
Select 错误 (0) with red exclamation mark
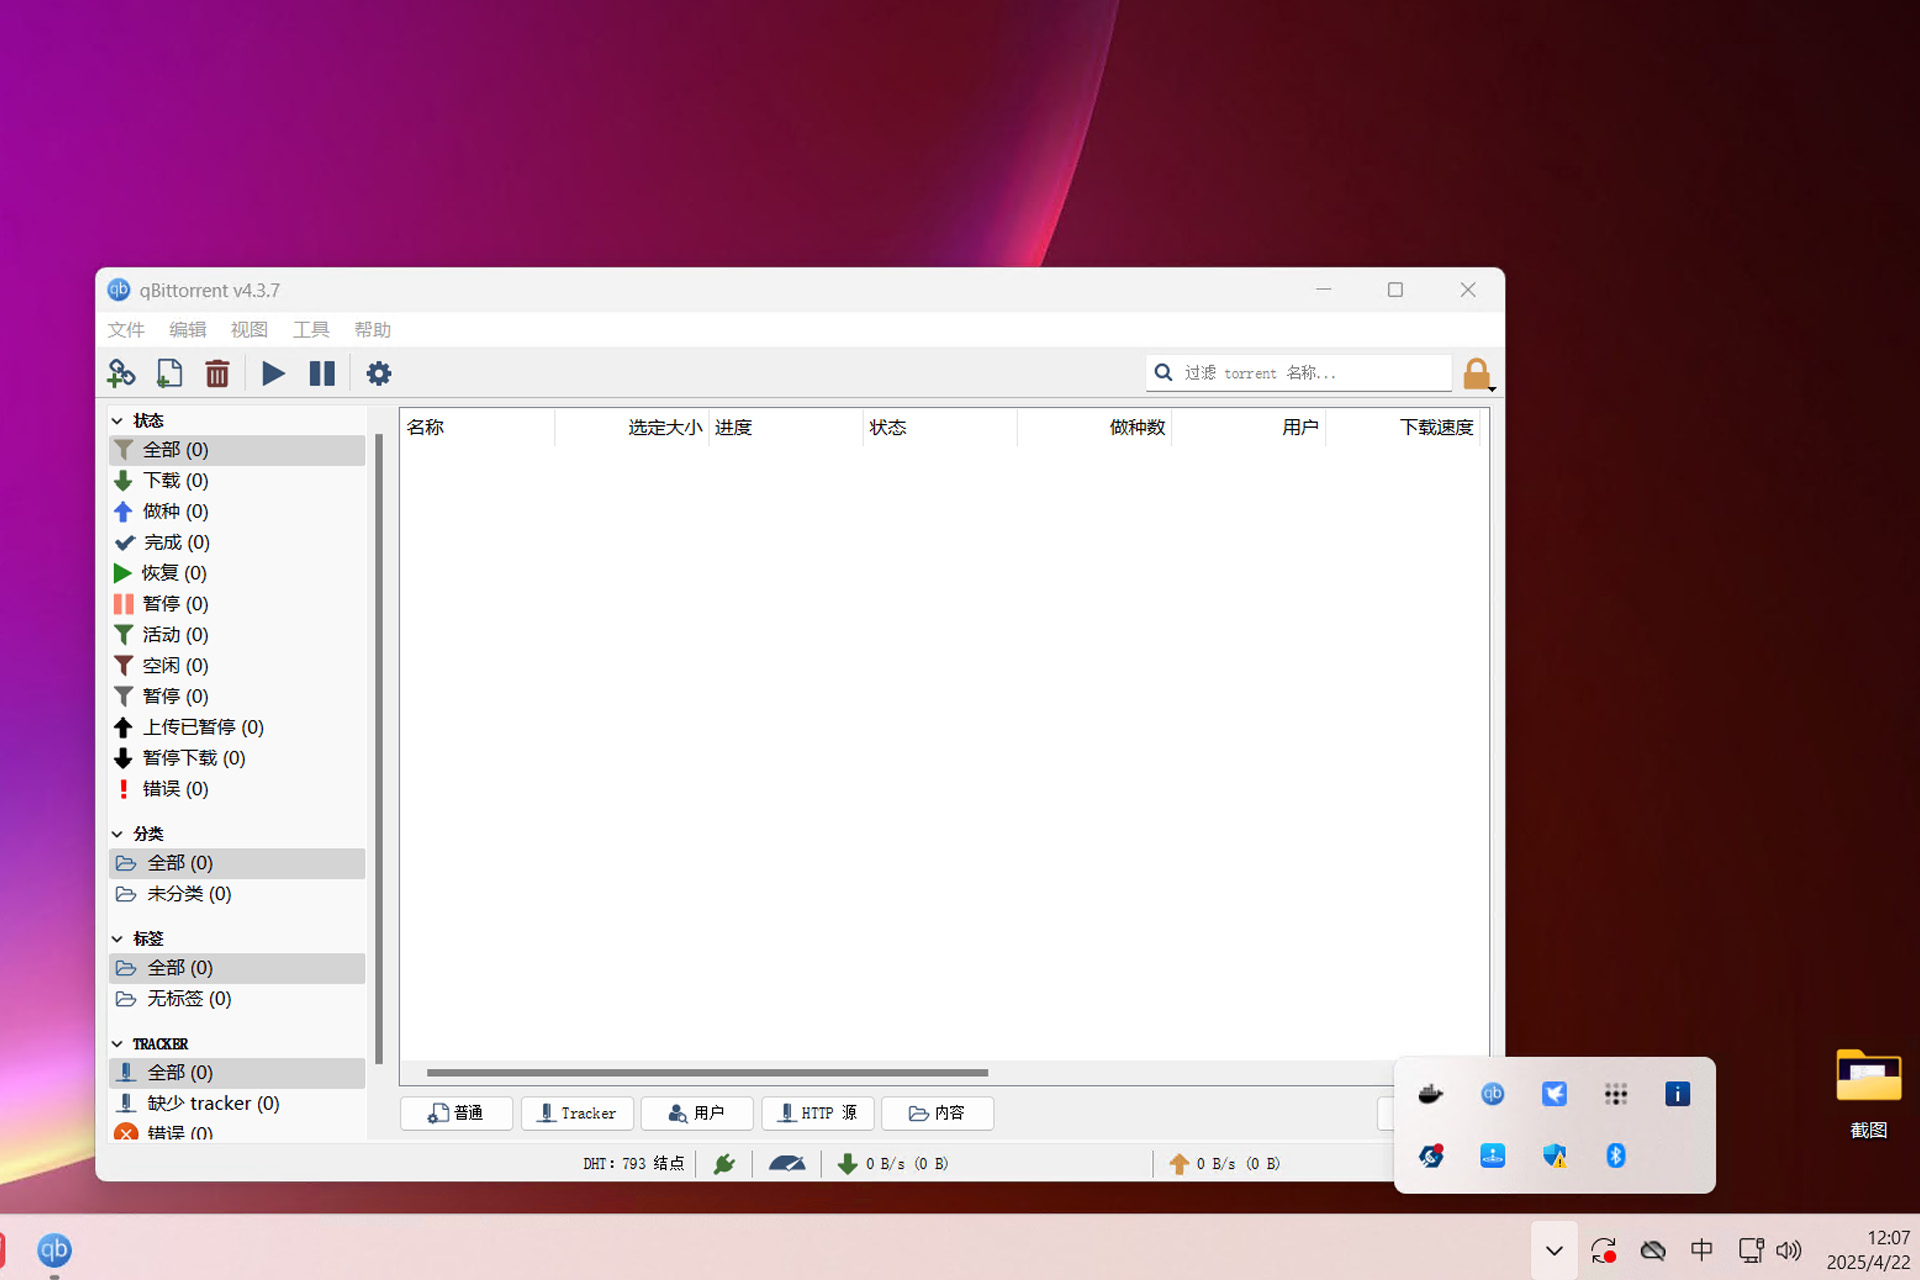237,789
